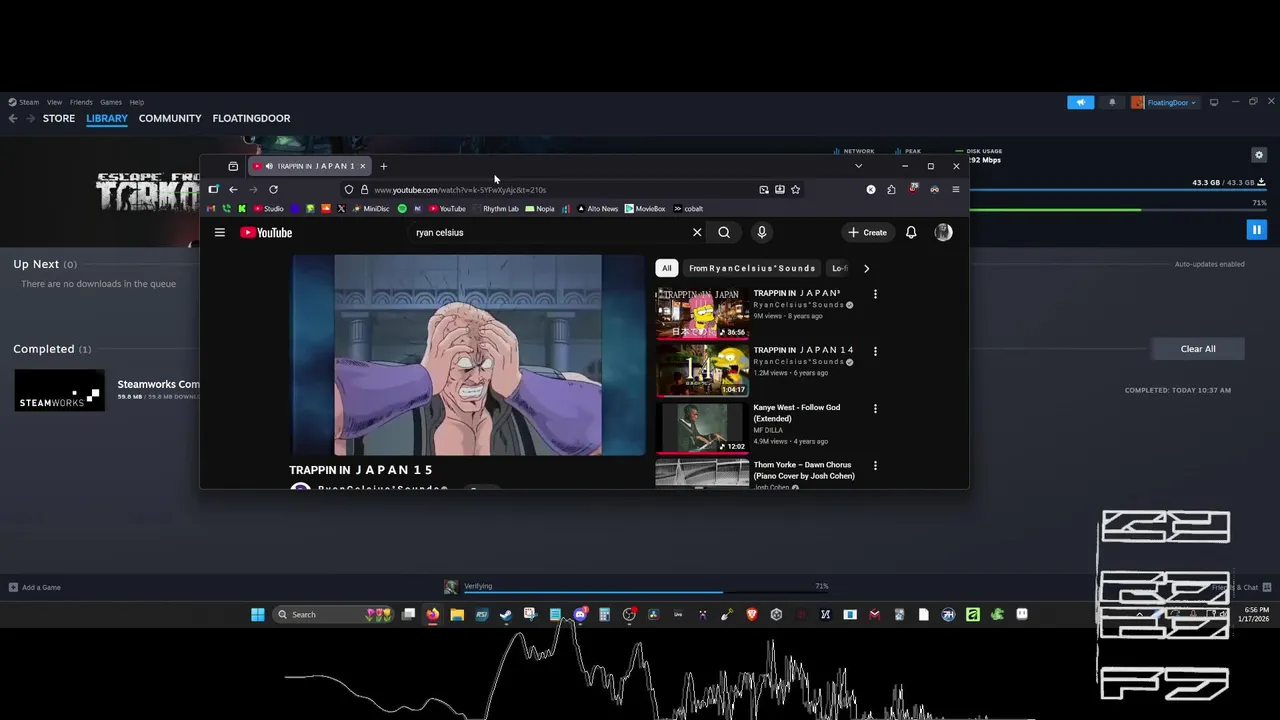Viewport: 1280px width, 720px height.
Task: Click Clear All completed downloads
Action: [1198, 349]
